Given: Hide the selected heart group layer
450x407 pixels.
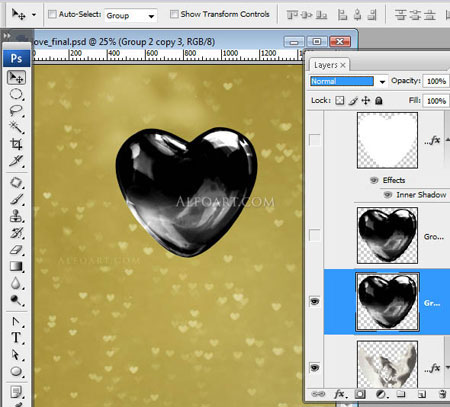Looking at the screenshot, I should coord(314,302).
